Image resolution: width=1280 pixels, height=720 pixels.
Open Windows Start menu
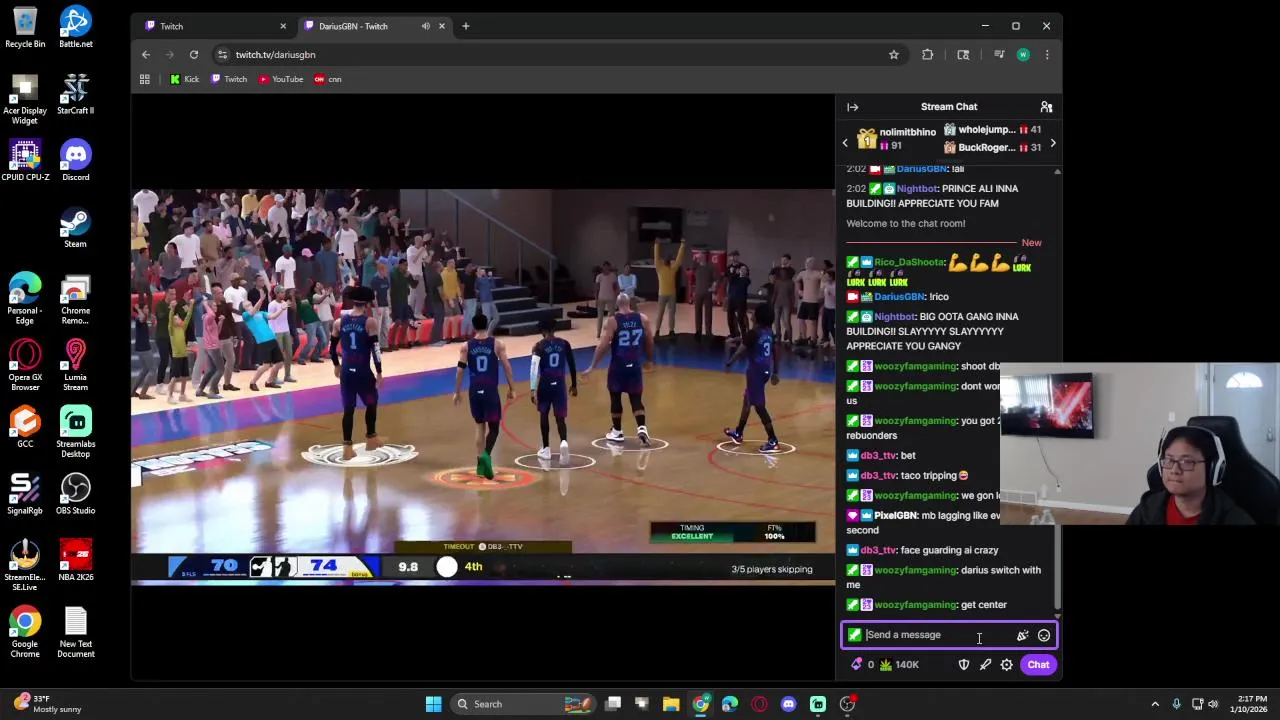coord(433,704)
